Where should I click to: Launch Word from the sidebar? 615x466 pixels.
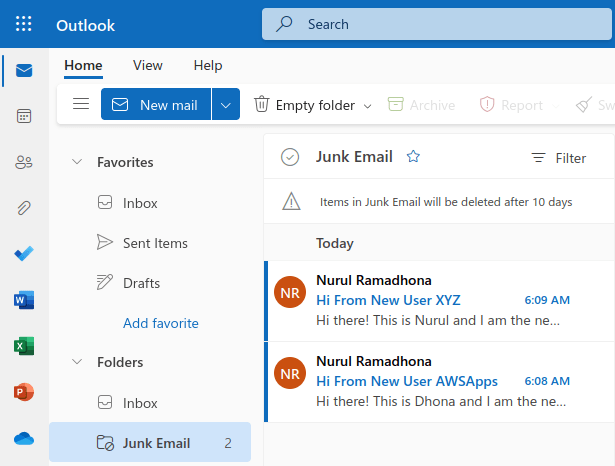[x=24, y=300]
